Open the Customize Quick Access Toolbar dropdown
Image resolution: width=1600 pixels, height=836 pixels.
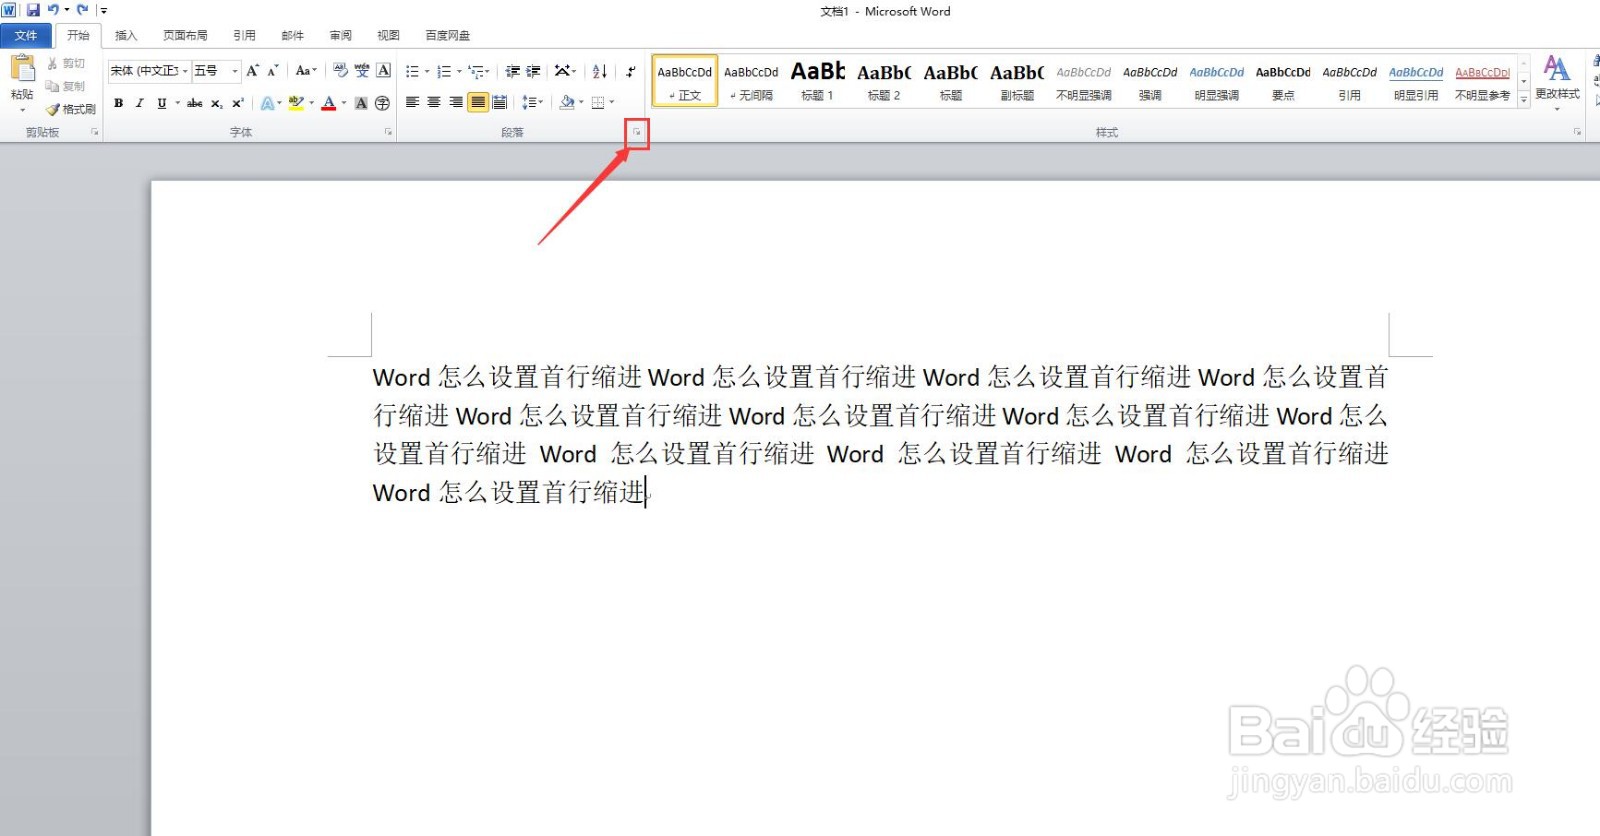point(103,10)
